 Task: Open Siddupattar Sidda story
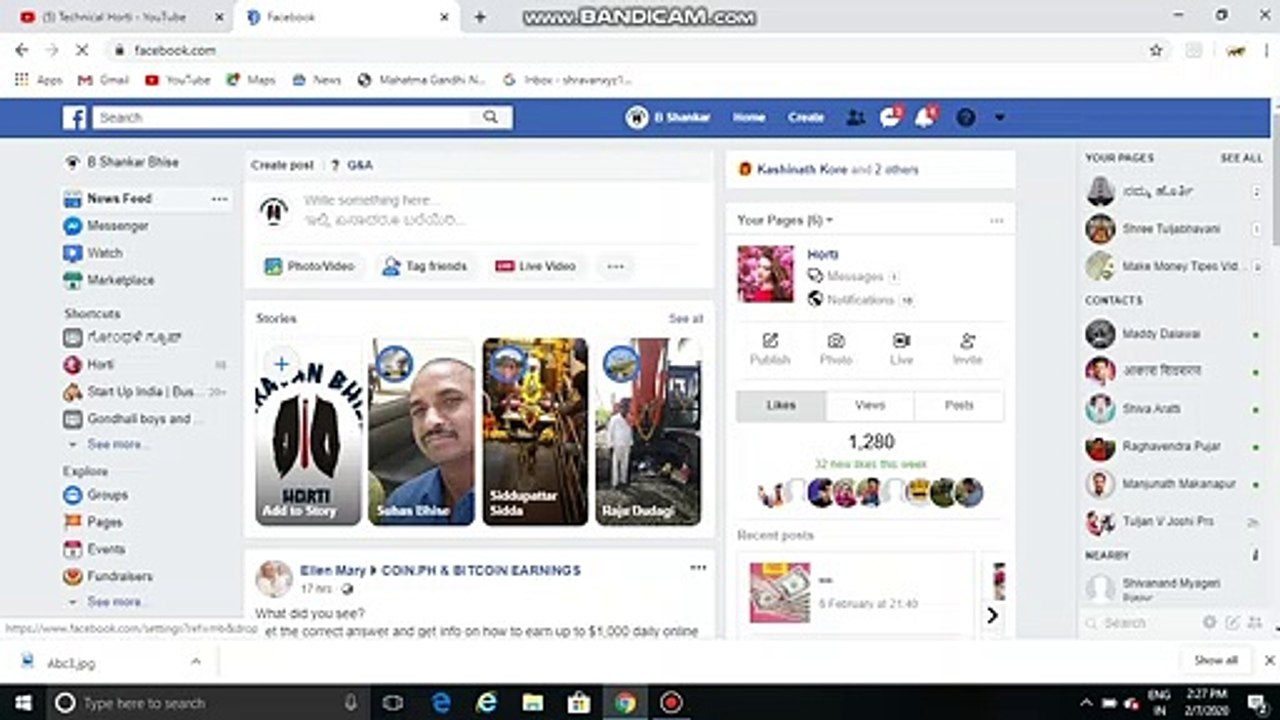click(535, 432)
